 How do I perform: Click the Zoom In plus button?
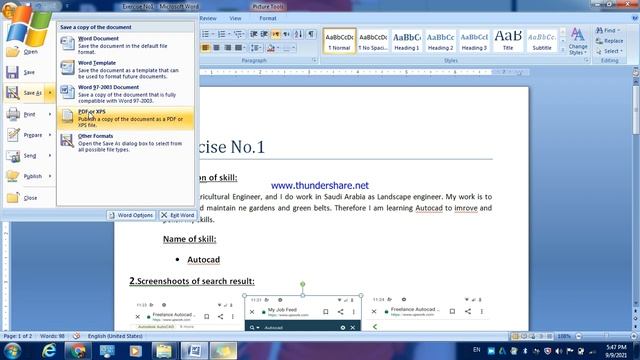point(633,336)
